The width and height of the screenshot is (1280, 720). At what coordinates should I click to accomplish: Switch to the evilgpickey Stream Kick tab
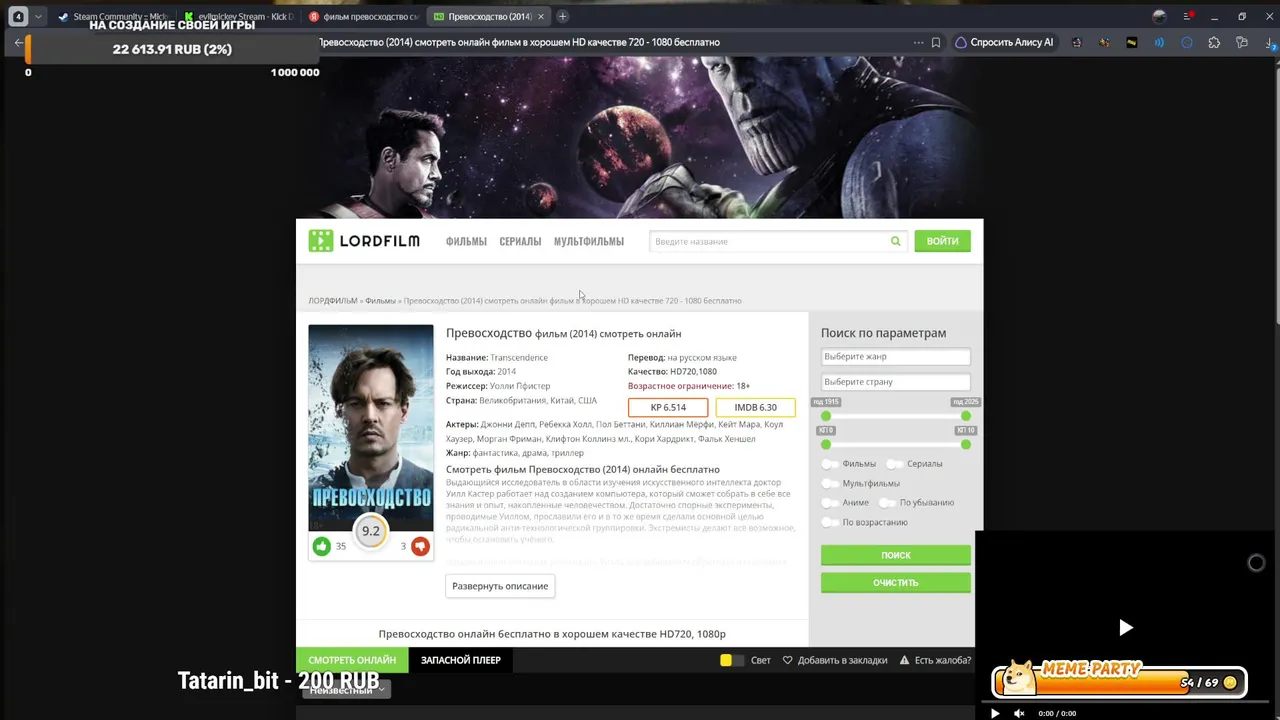pyautogui.click(x=237, y=16)
